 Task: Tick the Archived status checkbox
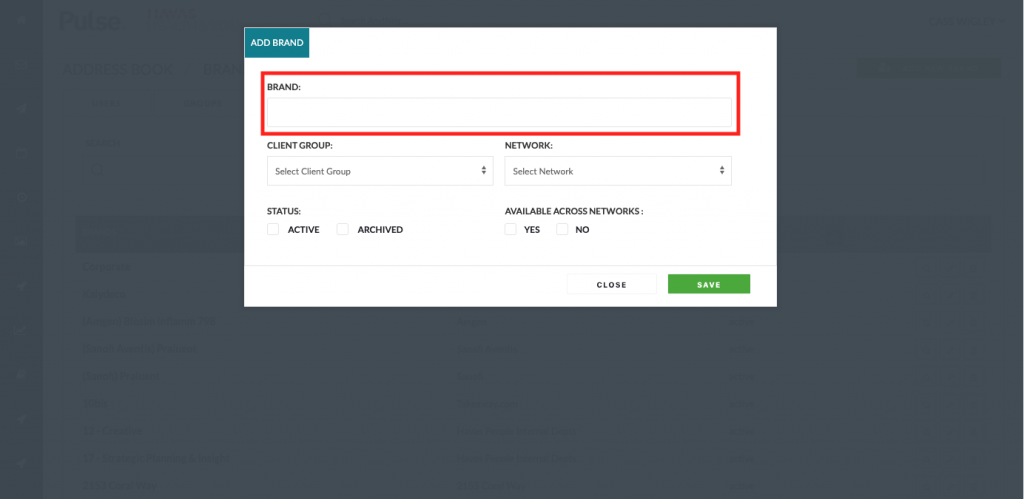pos(343,229)
